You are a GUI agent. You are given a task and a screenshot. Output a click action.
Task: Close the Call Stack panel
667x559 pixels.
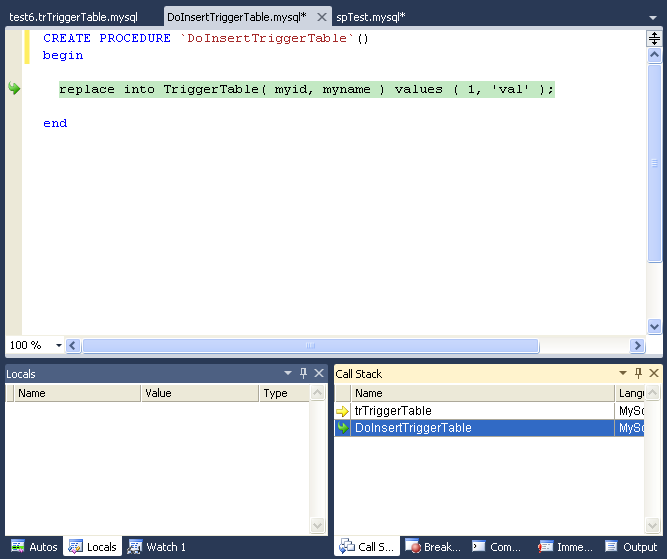tap(654, 374)
